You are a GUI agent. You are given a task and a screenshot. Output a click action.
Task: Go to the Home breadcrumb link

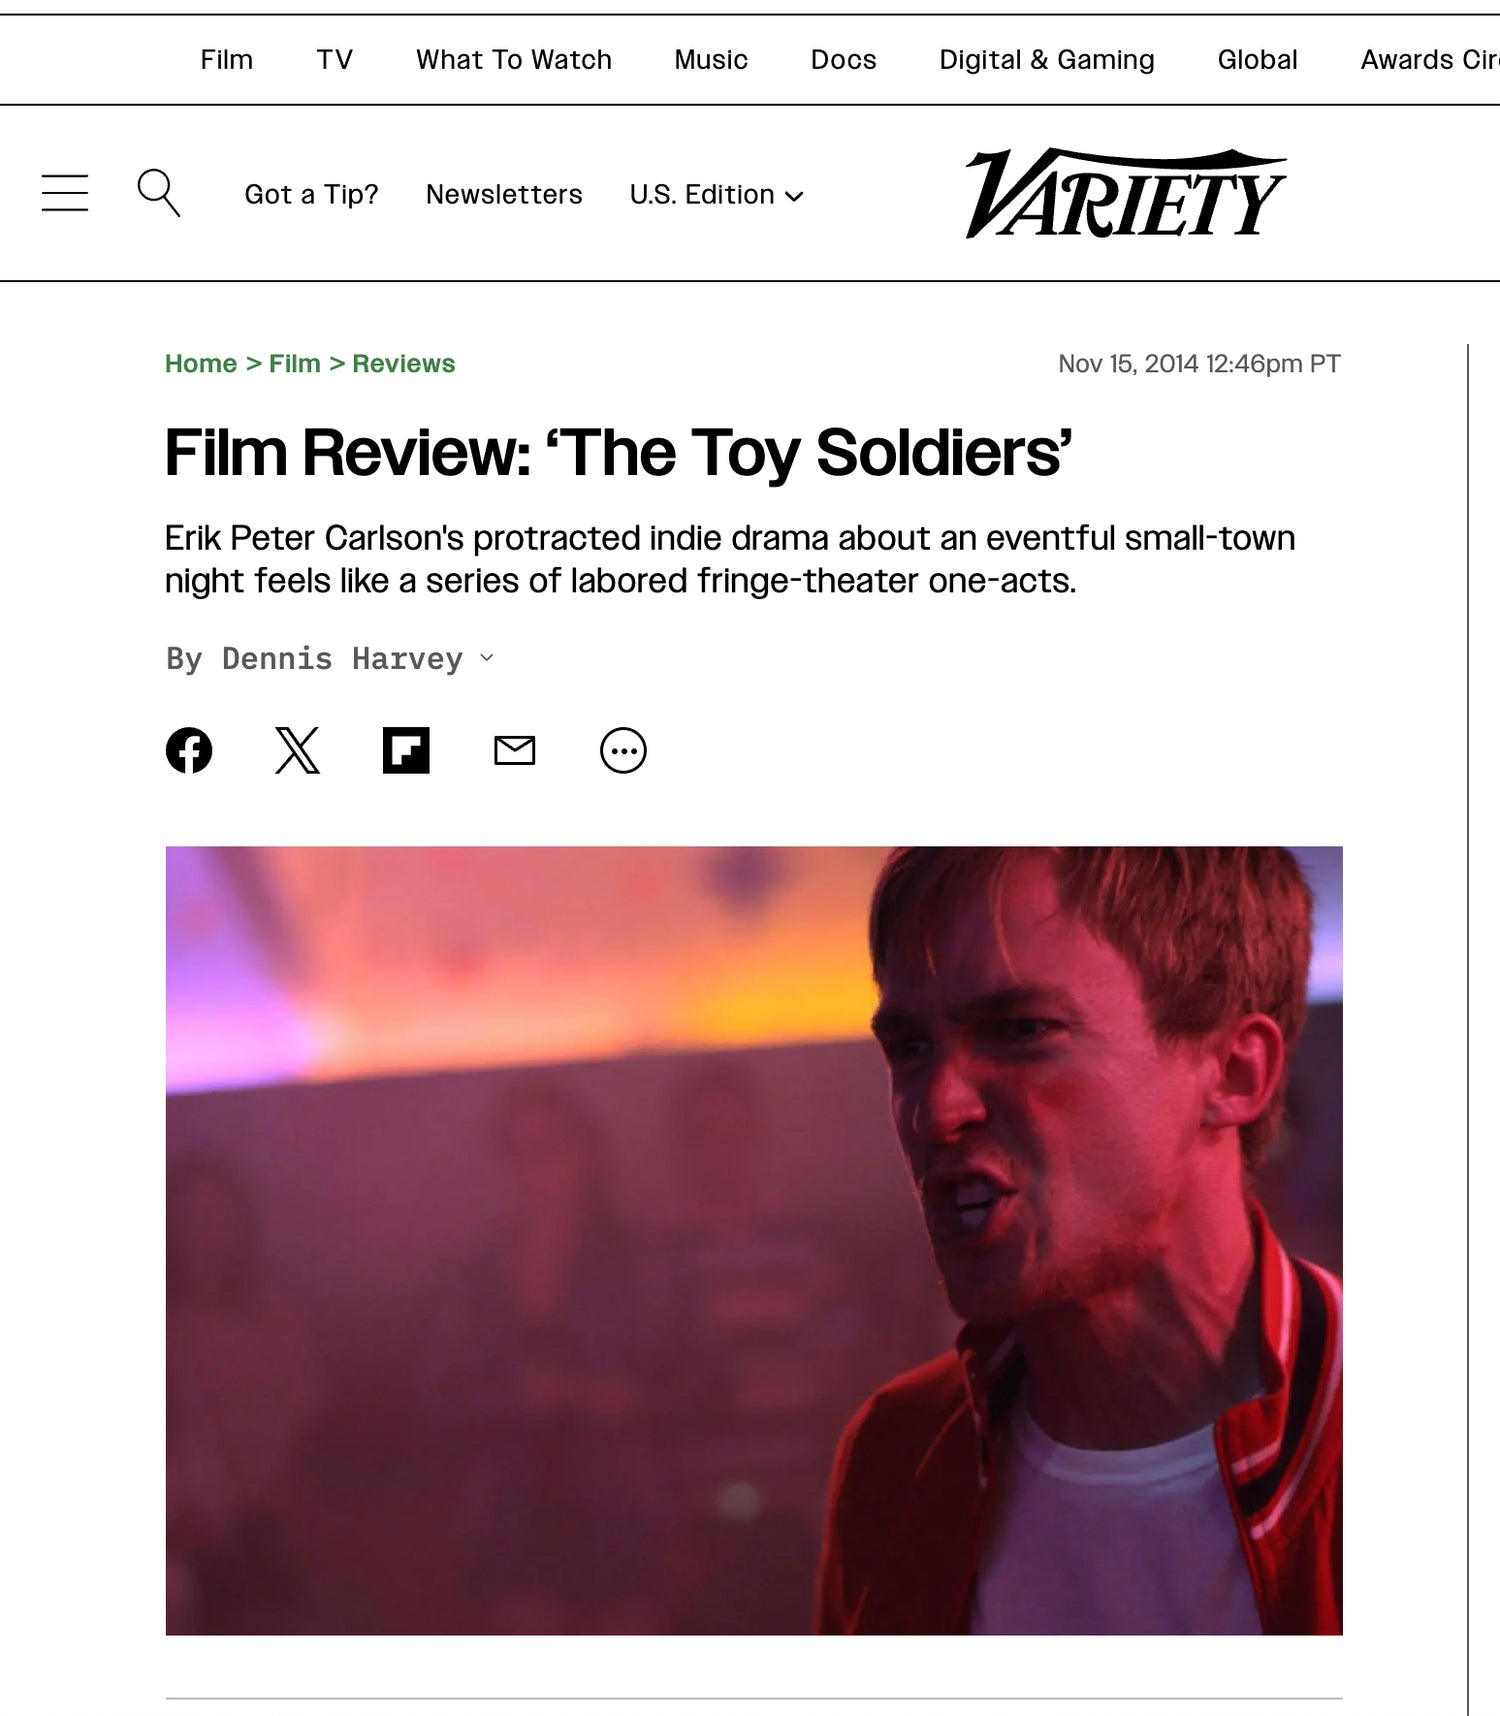tap(201, 364)
